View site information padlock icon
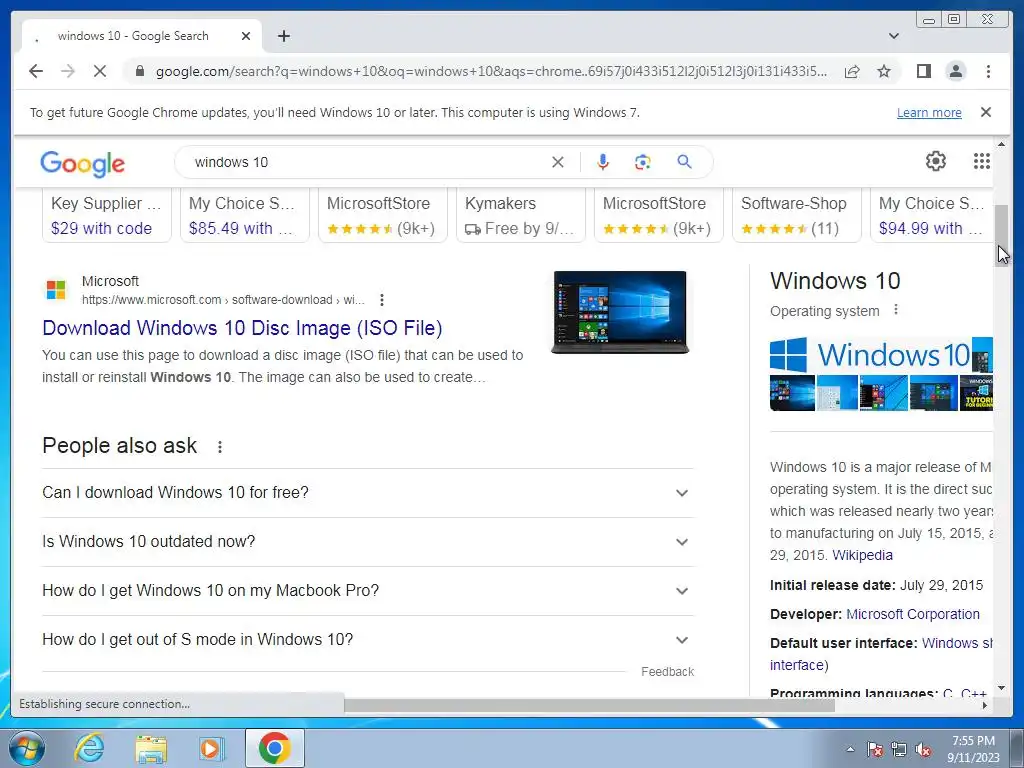 pos(139,71)
